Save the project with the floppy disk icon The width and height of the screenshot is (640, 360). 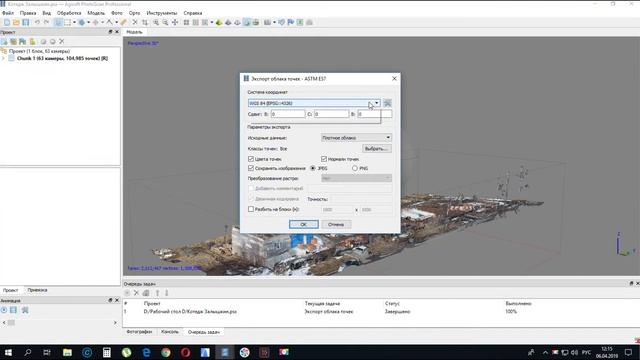[26, 22]
